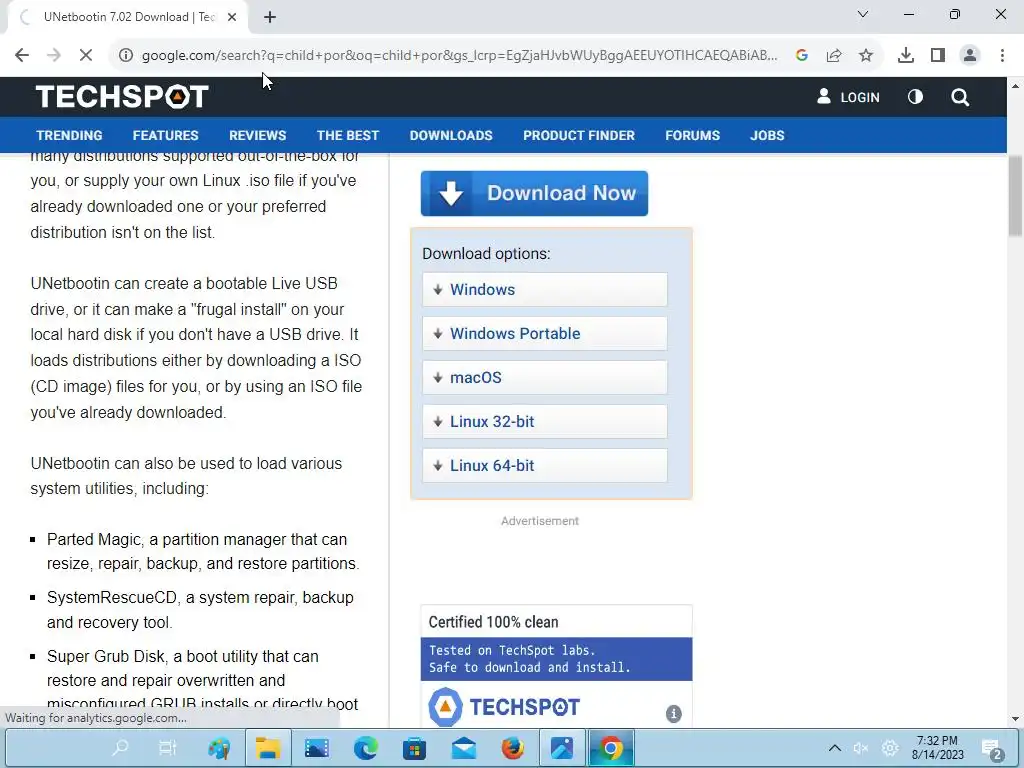Open taskbar search magnifier
1024x768 pixels.
point(120,748)
